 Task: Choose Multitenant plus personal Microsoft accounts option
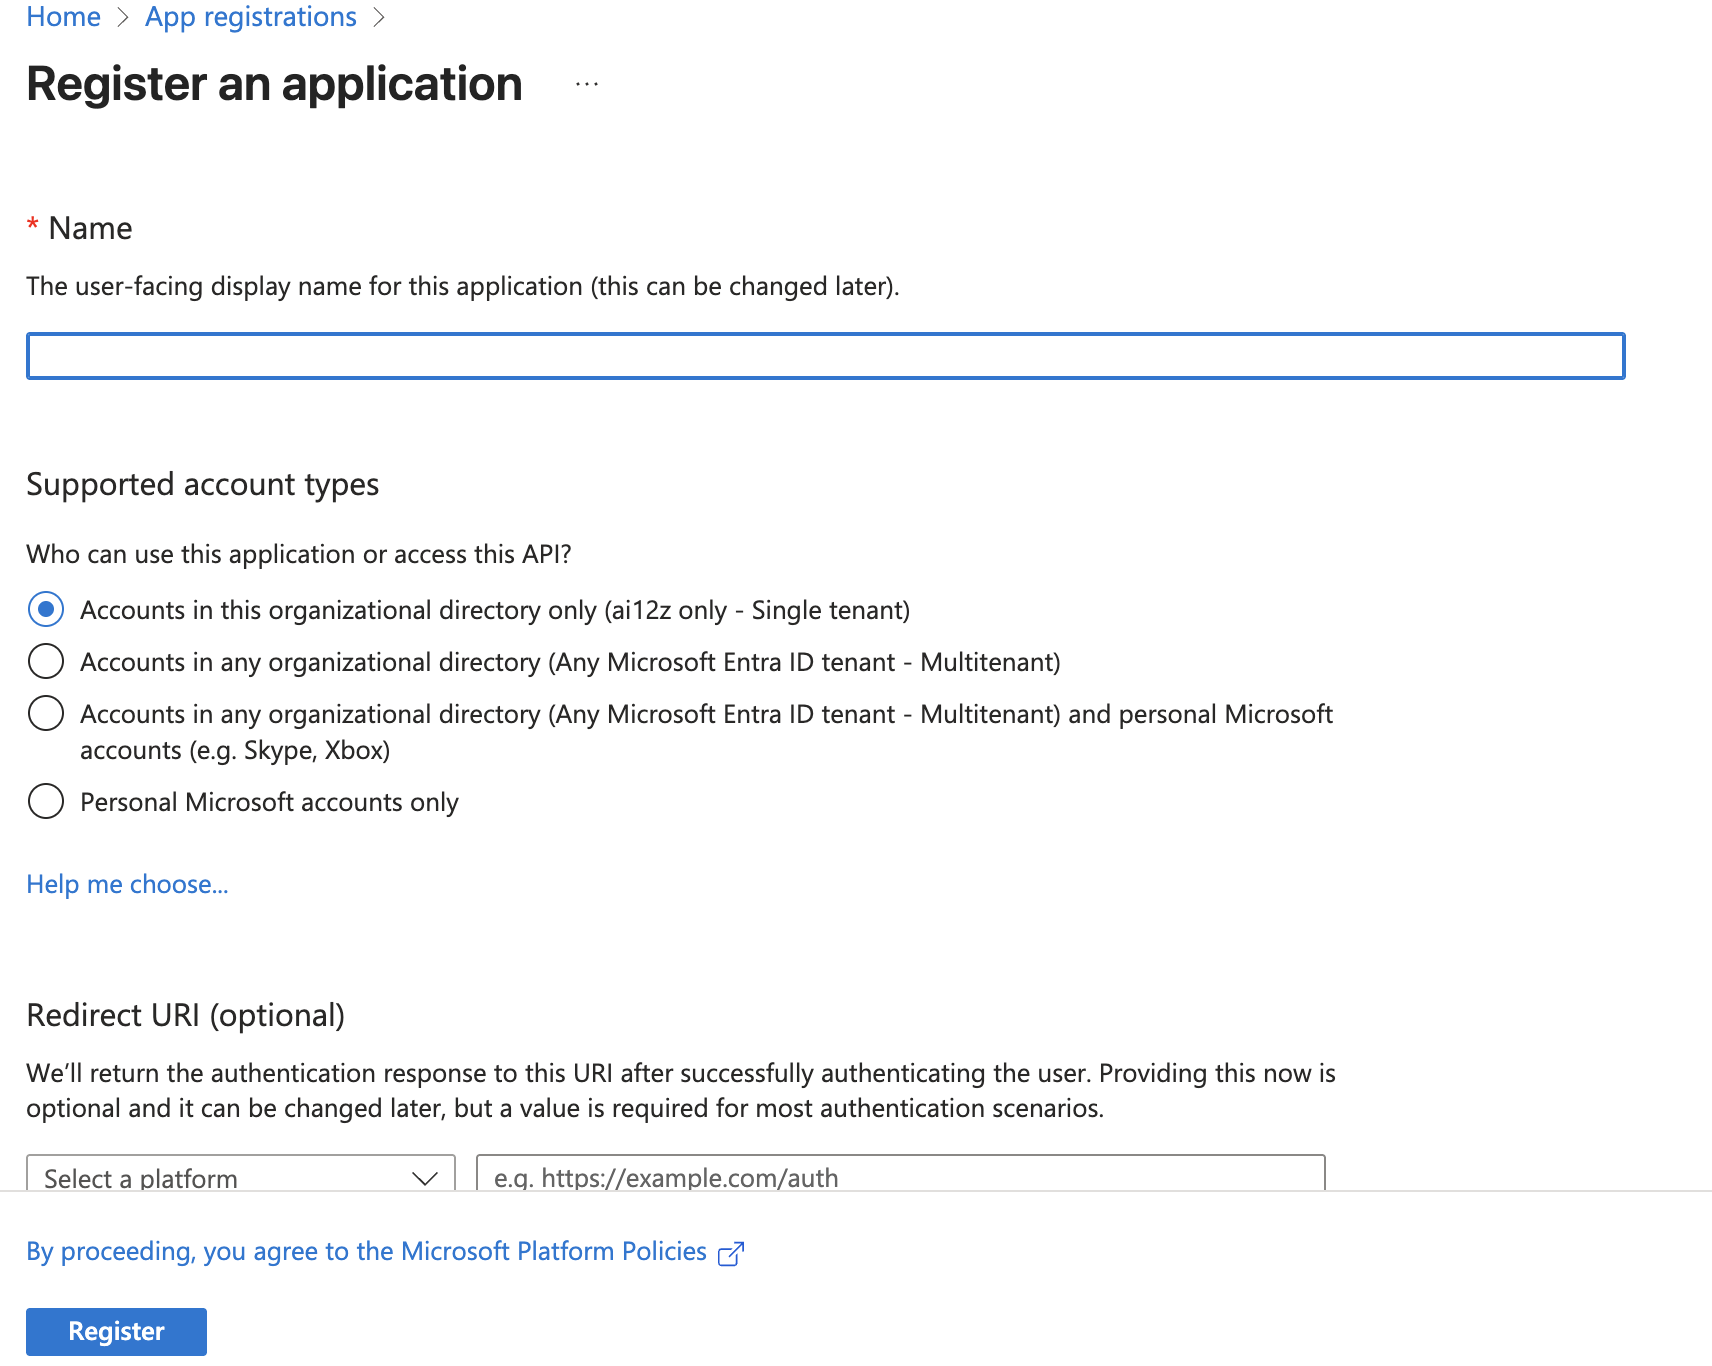[45, 713]
